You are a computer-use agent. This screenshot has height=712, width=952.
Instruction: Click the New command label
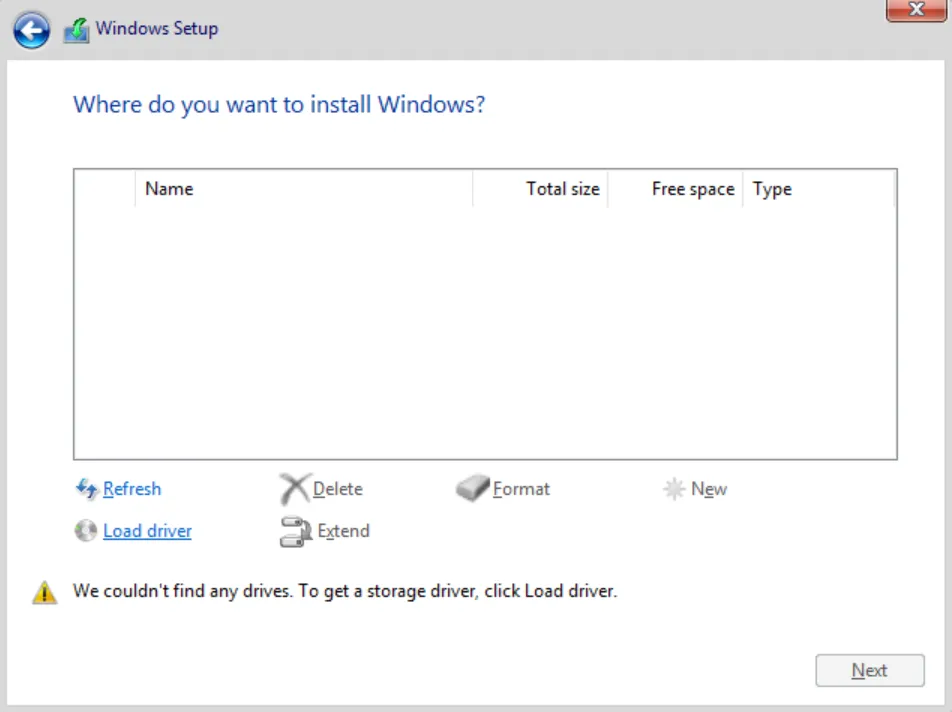(709, 488)
